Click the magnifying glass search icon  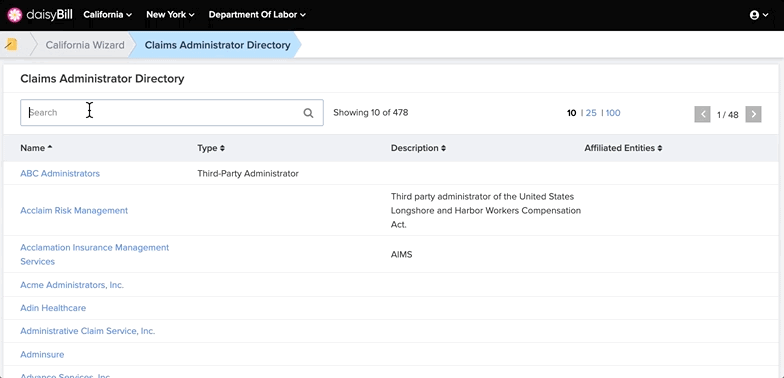point(308,113)
